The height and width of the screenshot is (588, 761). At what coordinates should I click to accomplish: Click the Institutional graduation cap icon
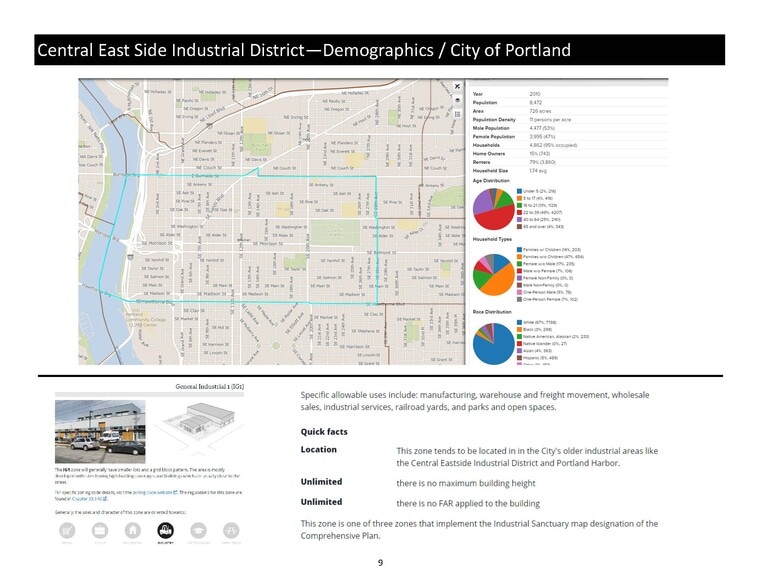[x=199, y=531]
